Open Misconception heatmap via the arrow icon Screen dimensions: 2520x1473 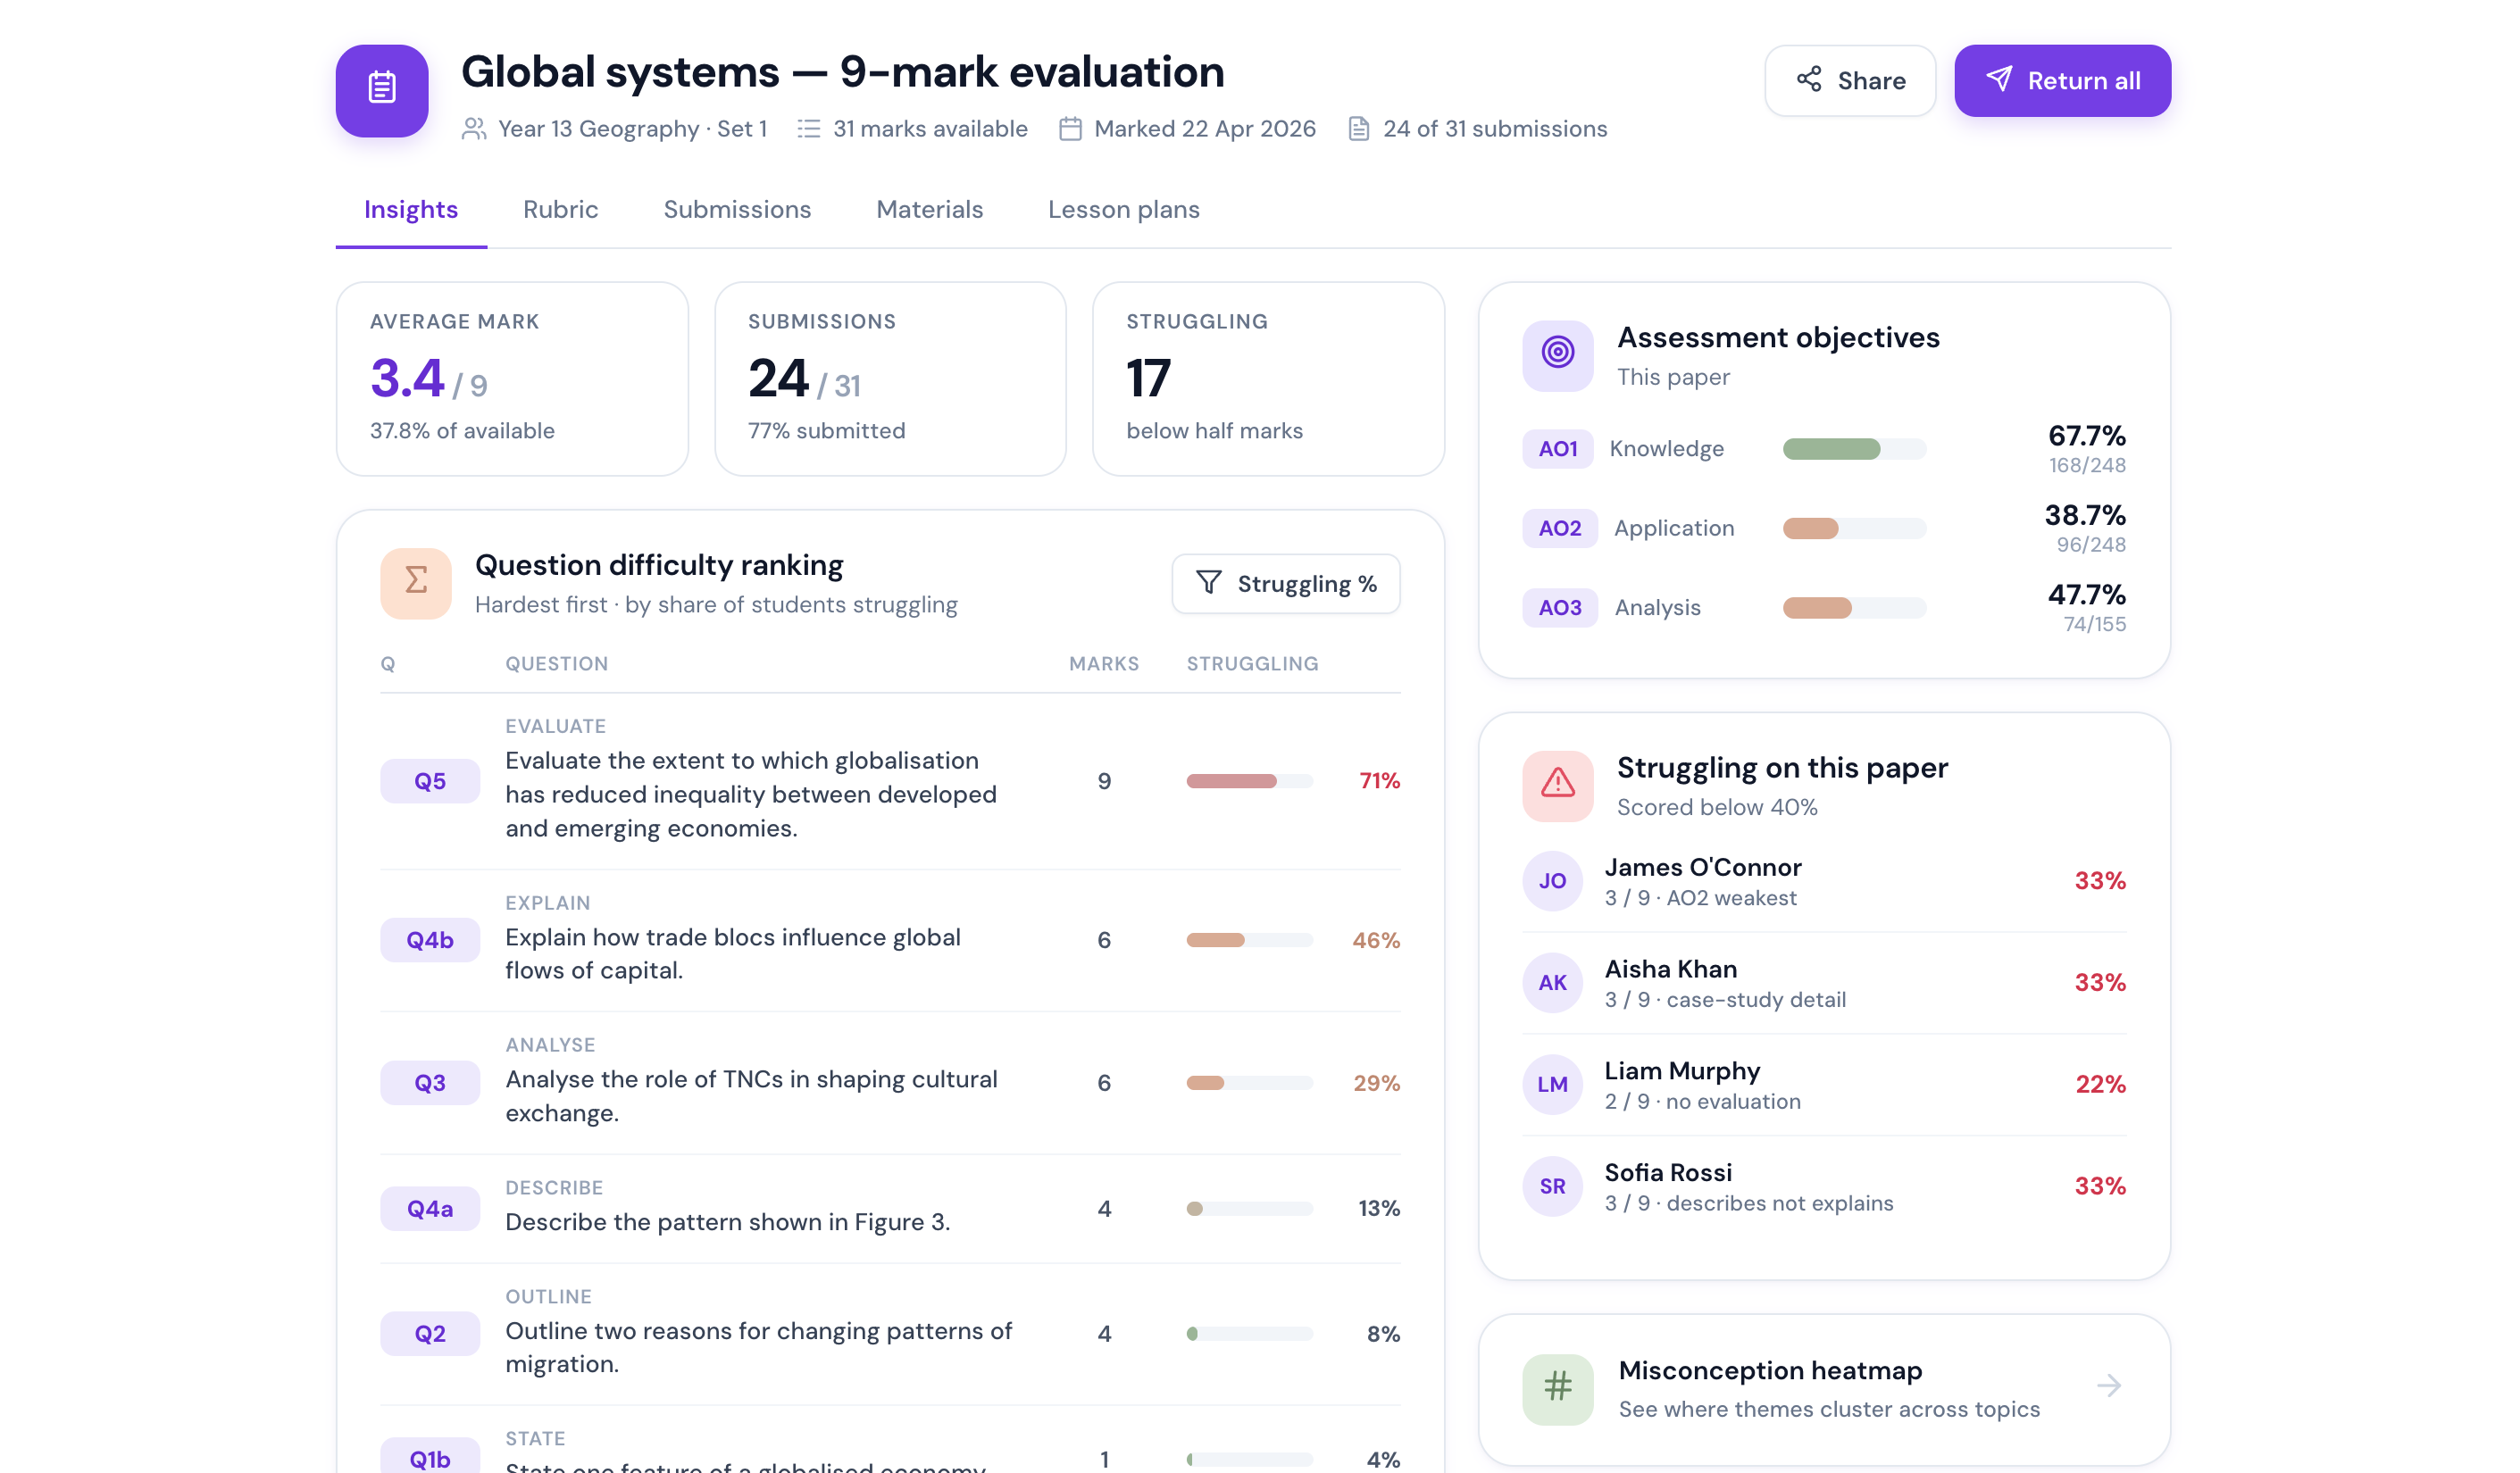point(2109,1385)
